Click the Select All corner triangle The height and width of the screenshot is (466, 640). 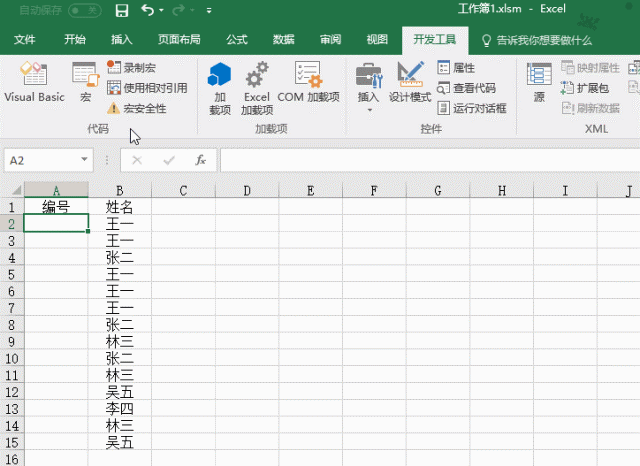click(x=16, y=190)
